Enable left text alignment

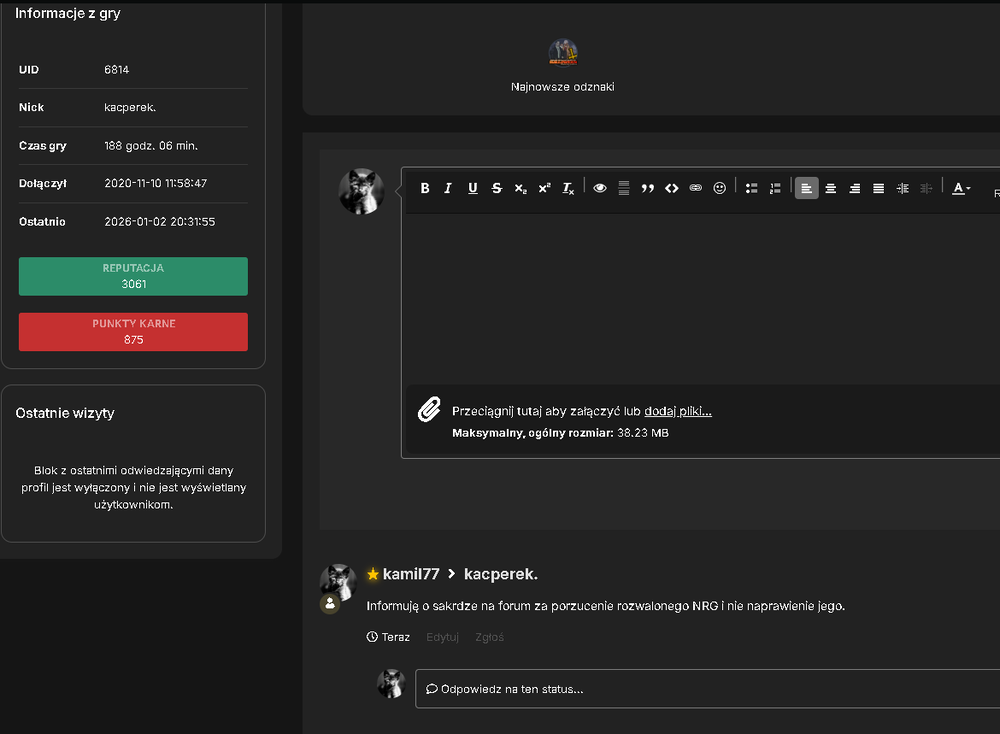tap(807, 188)
